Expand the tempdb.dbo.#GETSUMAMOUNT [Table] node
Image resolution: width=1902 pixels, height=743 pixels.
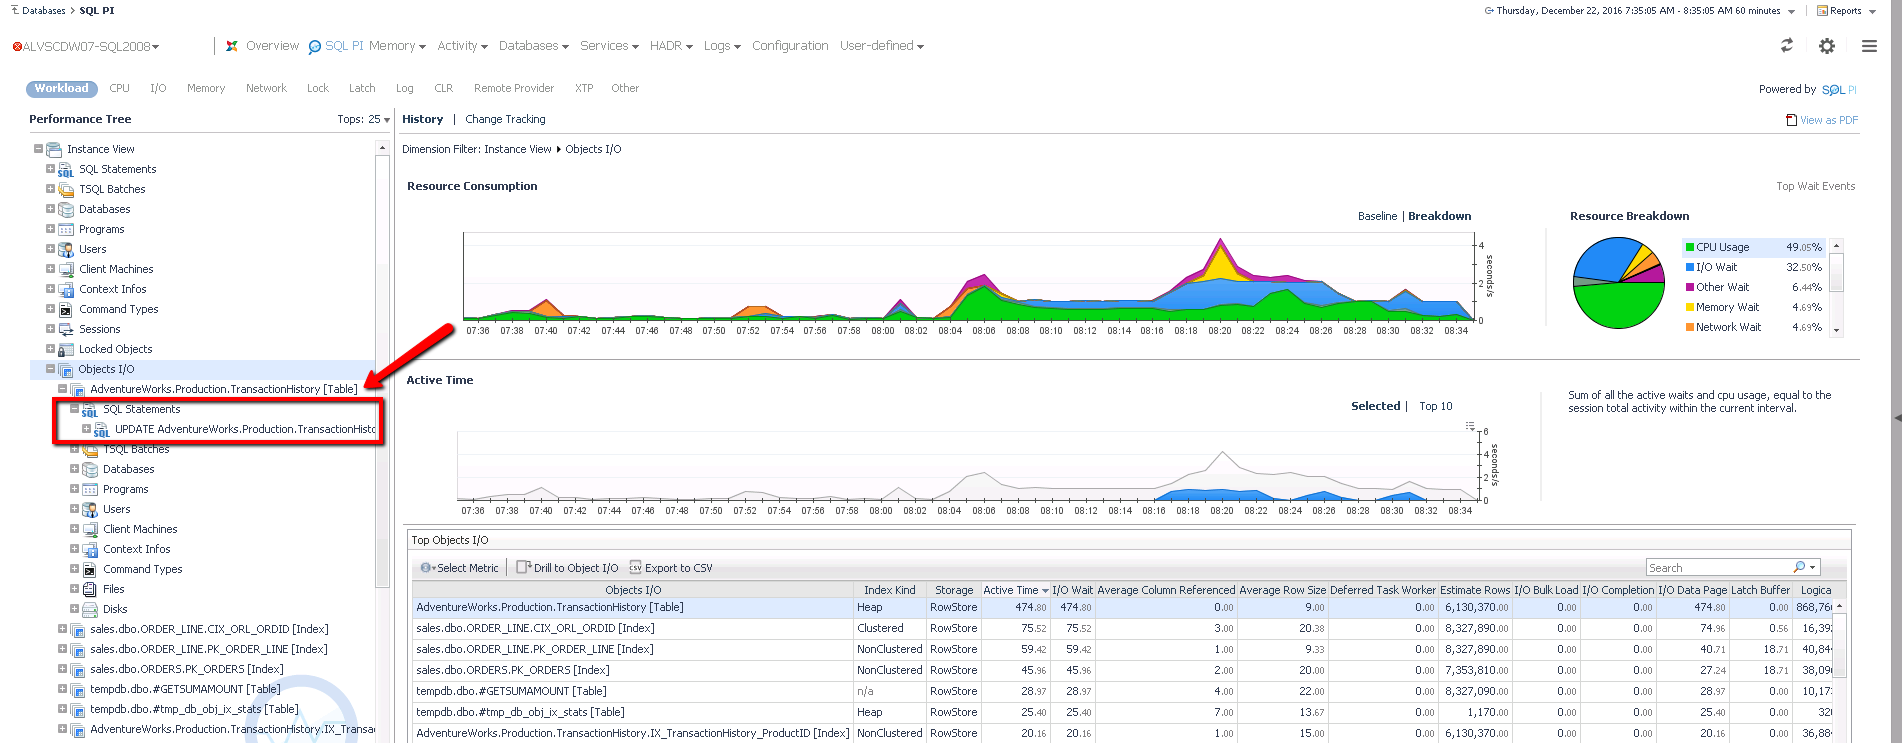pyautogui.click(x=62, y=689)
